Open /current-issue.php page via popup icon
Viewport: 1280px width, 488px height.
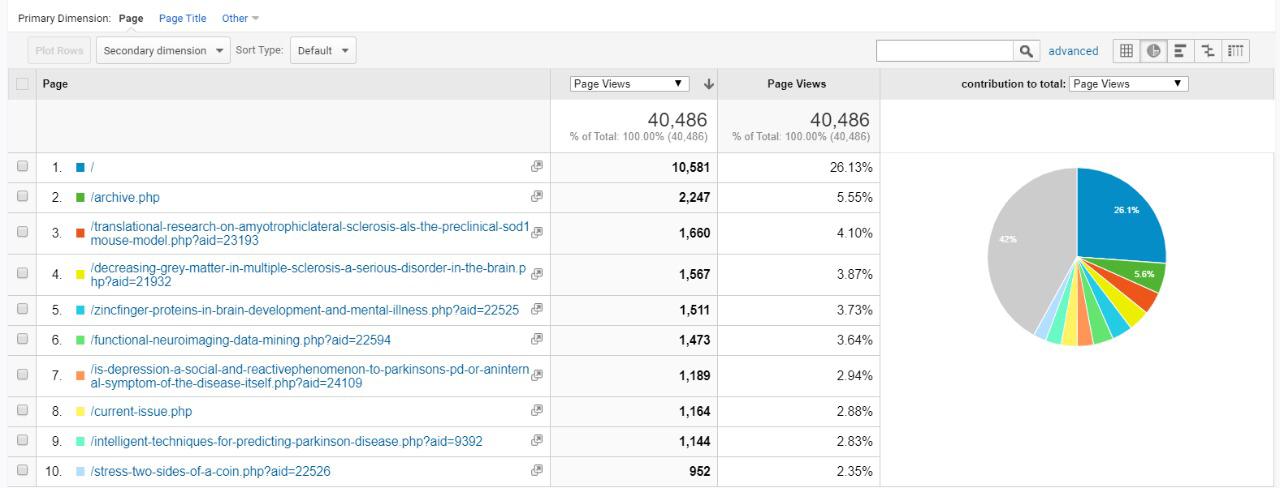pos(536,411)
